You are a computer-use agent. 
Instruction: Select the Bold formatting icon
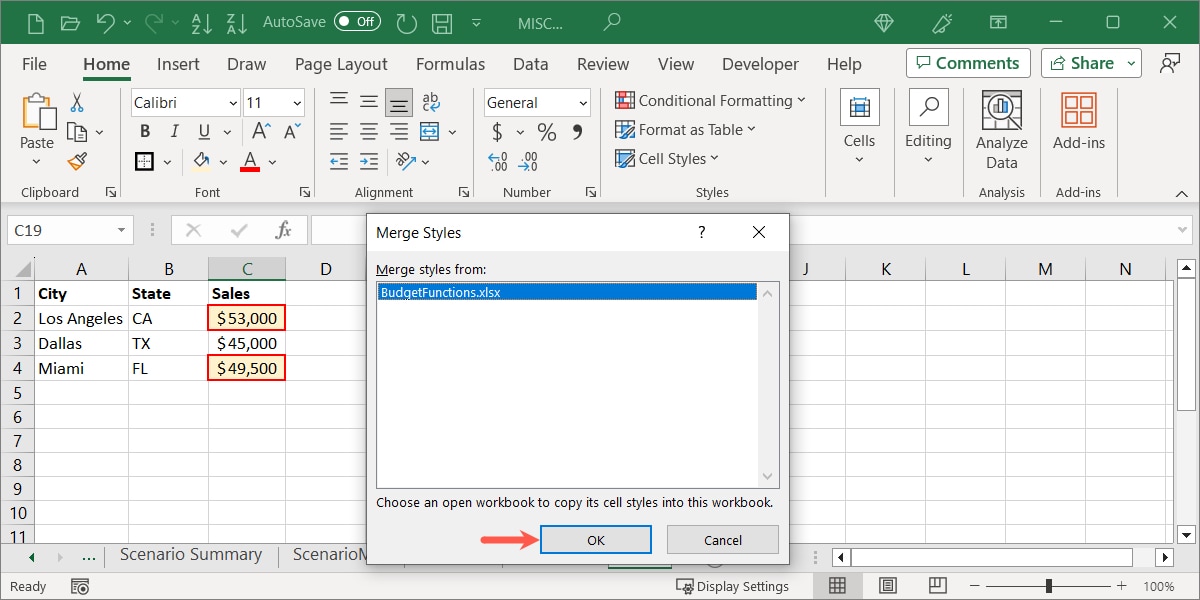pyautogui.click(x=144, y=131)
